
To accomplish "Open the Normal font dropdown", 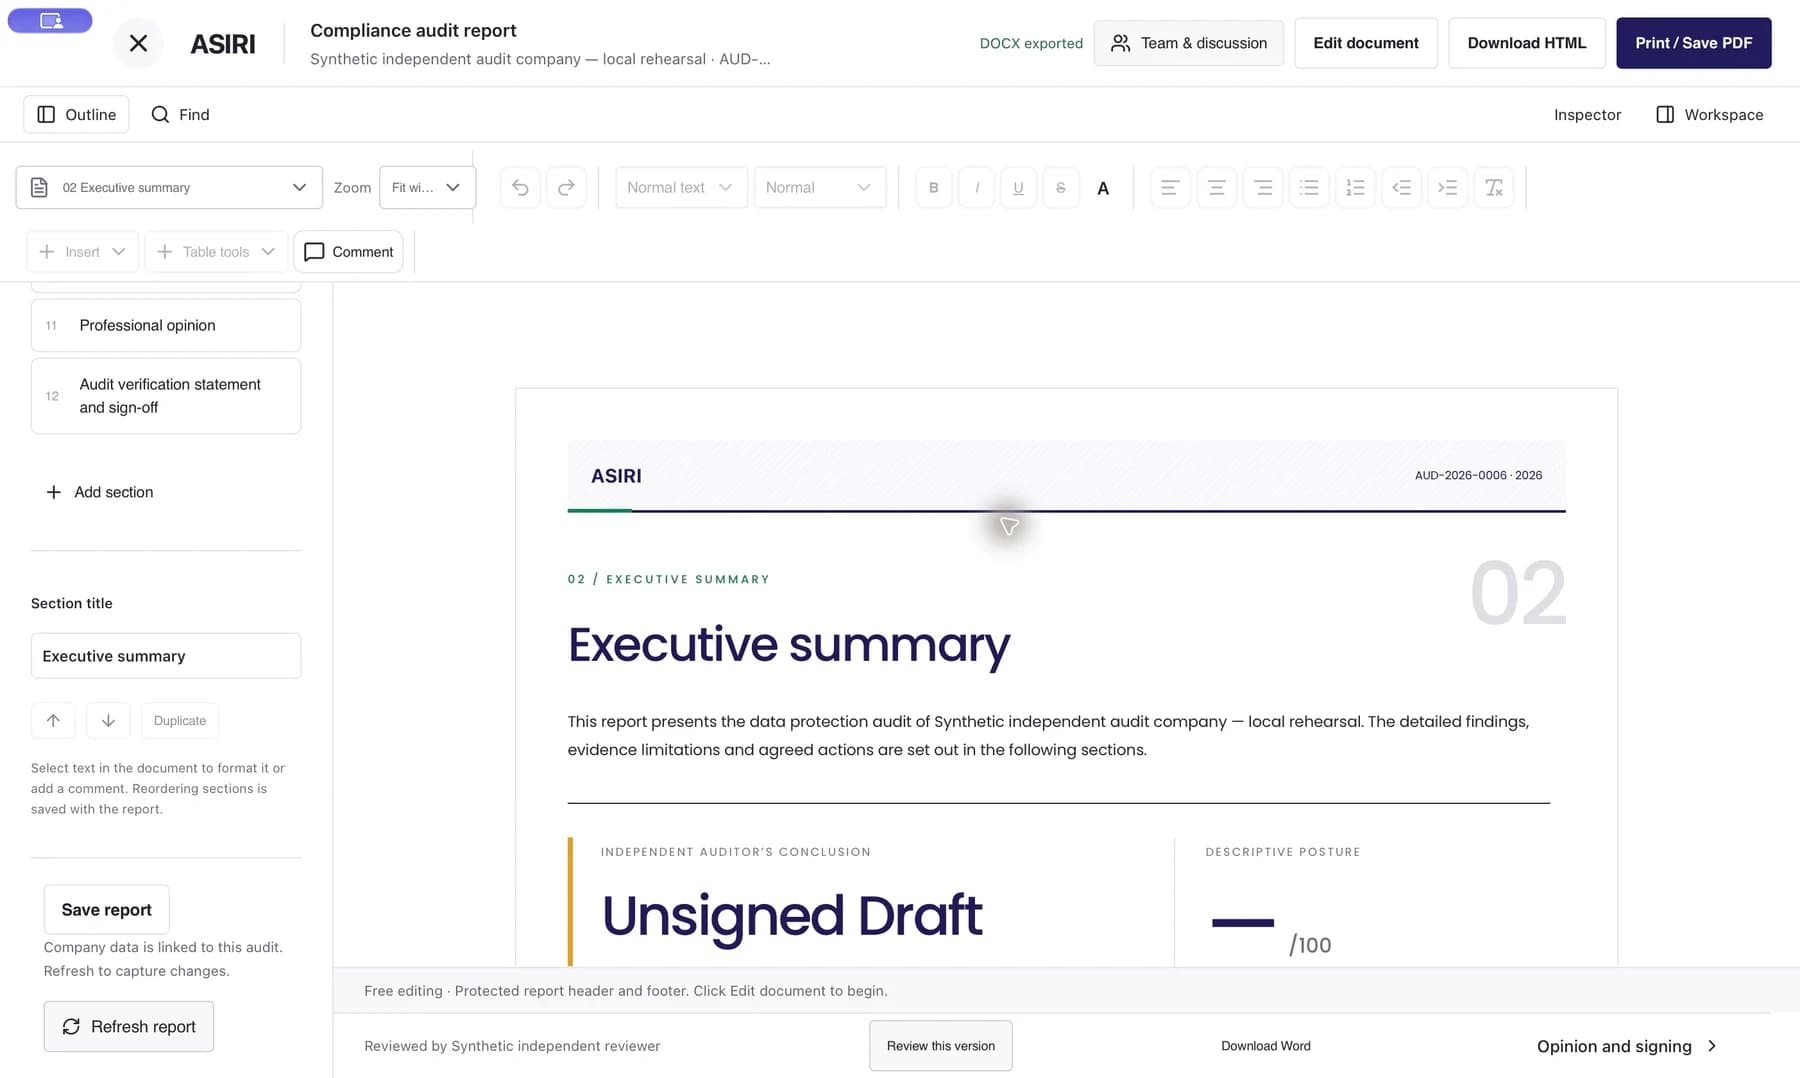I will pos(819,187).
